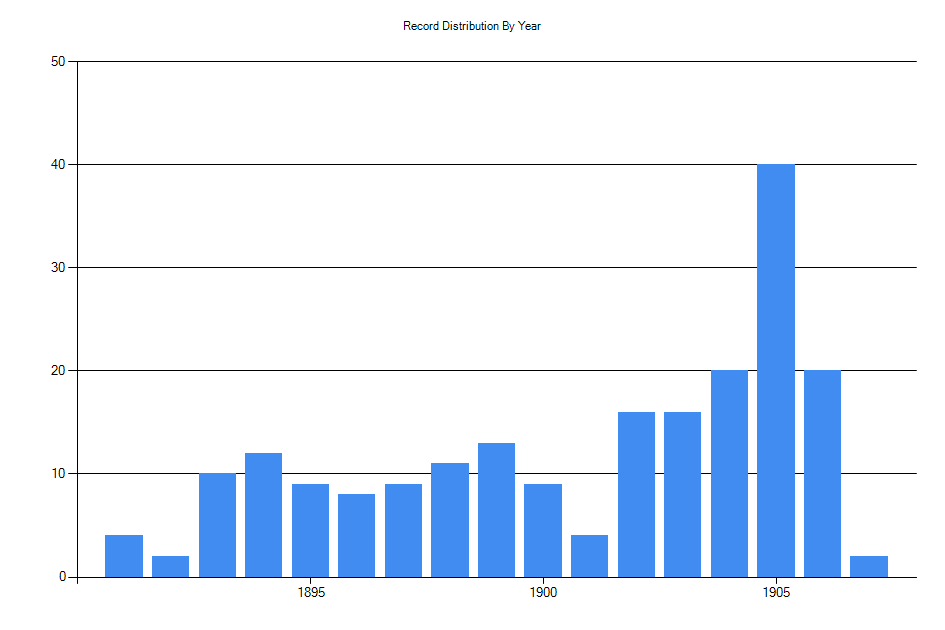
Task: Click the y-axis label 10
Action: (58, 473)
